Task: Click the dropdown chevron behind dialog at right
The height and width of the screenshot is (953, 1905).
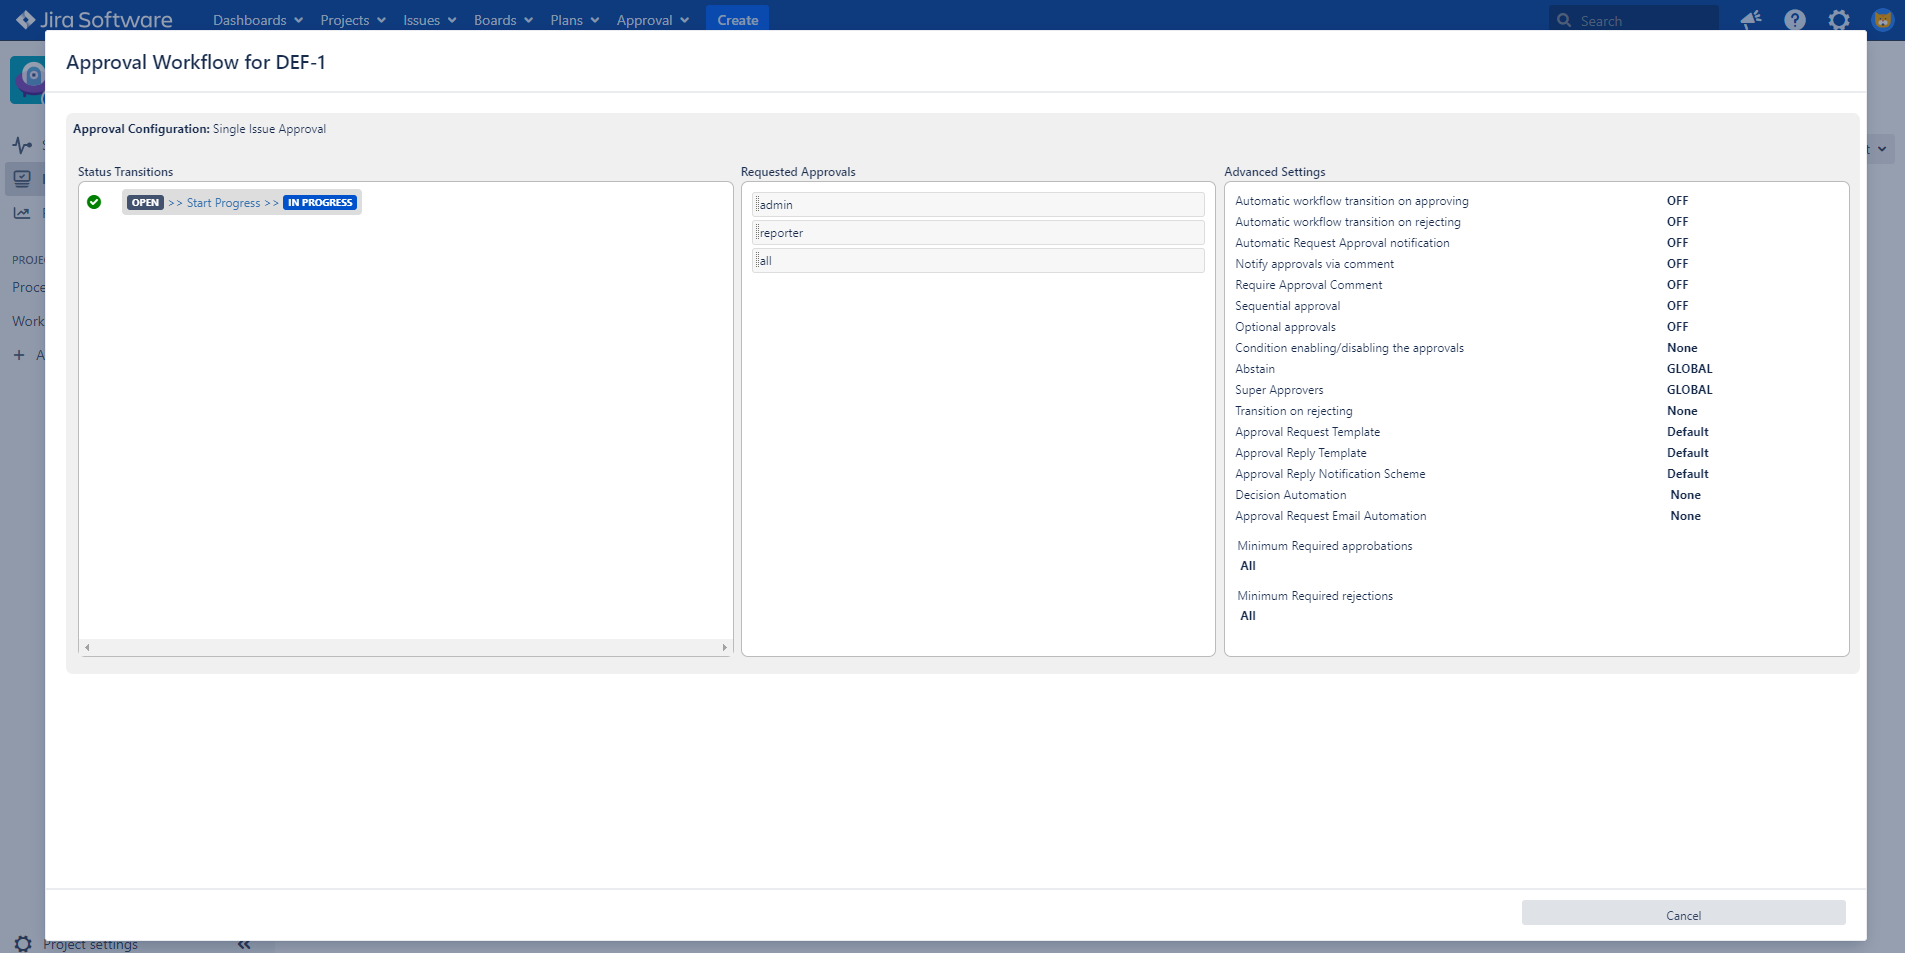Action: tap(1881, 149)
